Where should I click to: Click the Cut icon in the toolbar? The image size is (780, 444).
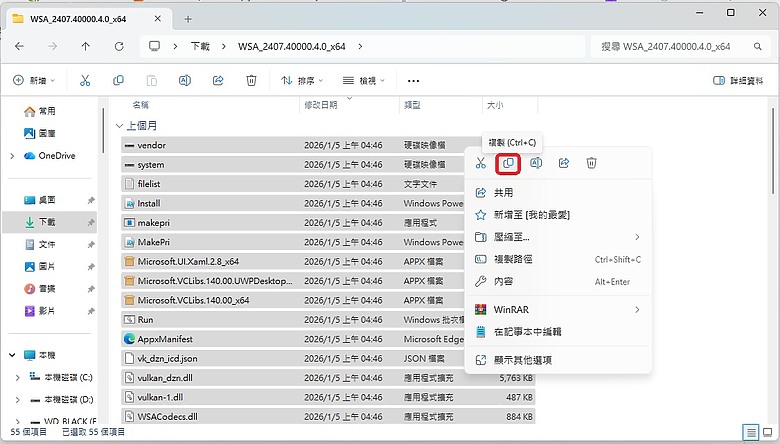85,81
